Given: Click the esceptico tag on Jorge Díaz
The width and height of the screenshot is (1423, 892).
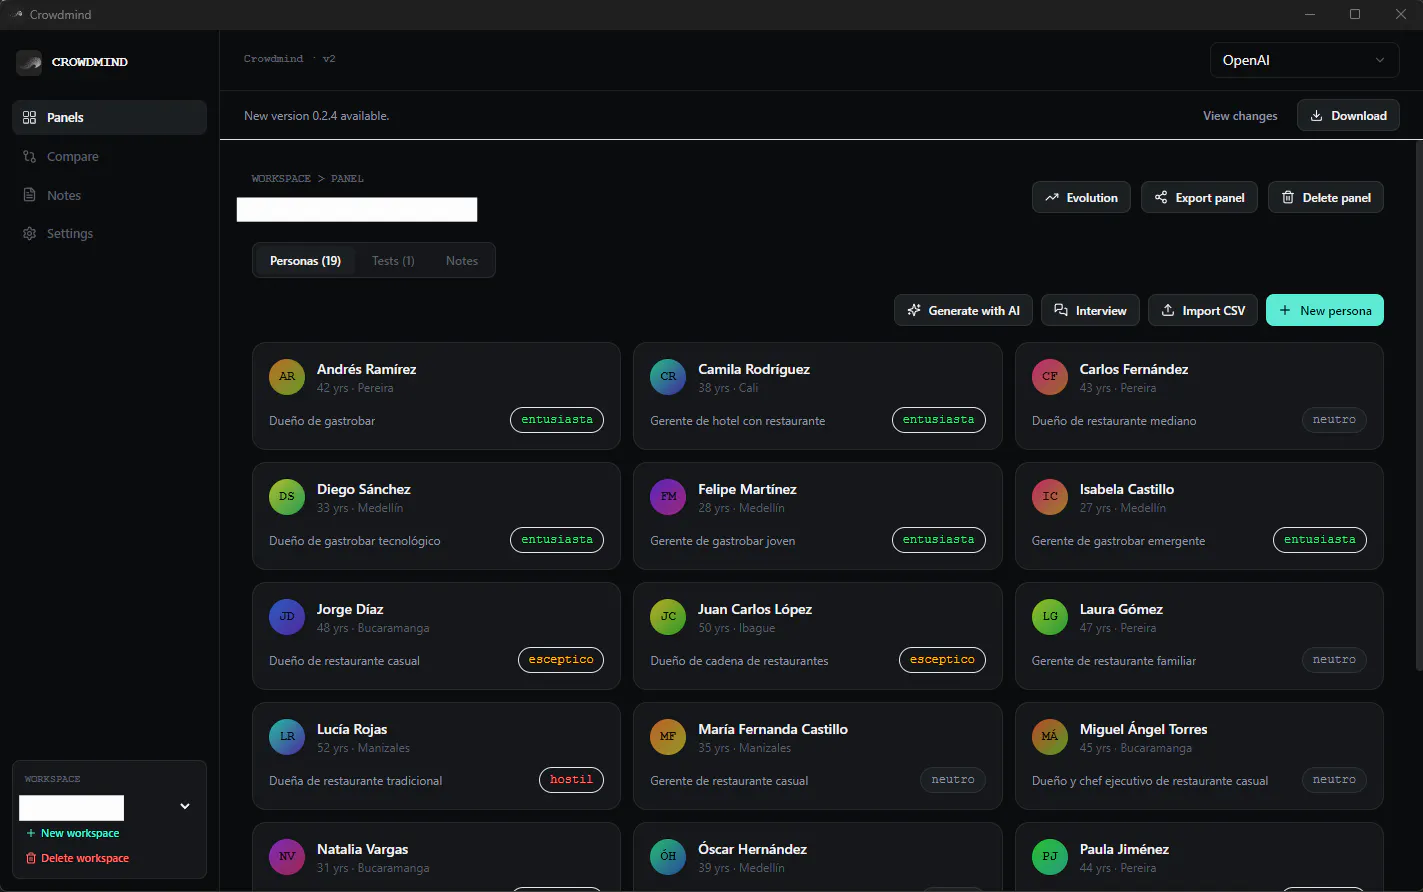Looking at the screenshot, I should 561,660.
